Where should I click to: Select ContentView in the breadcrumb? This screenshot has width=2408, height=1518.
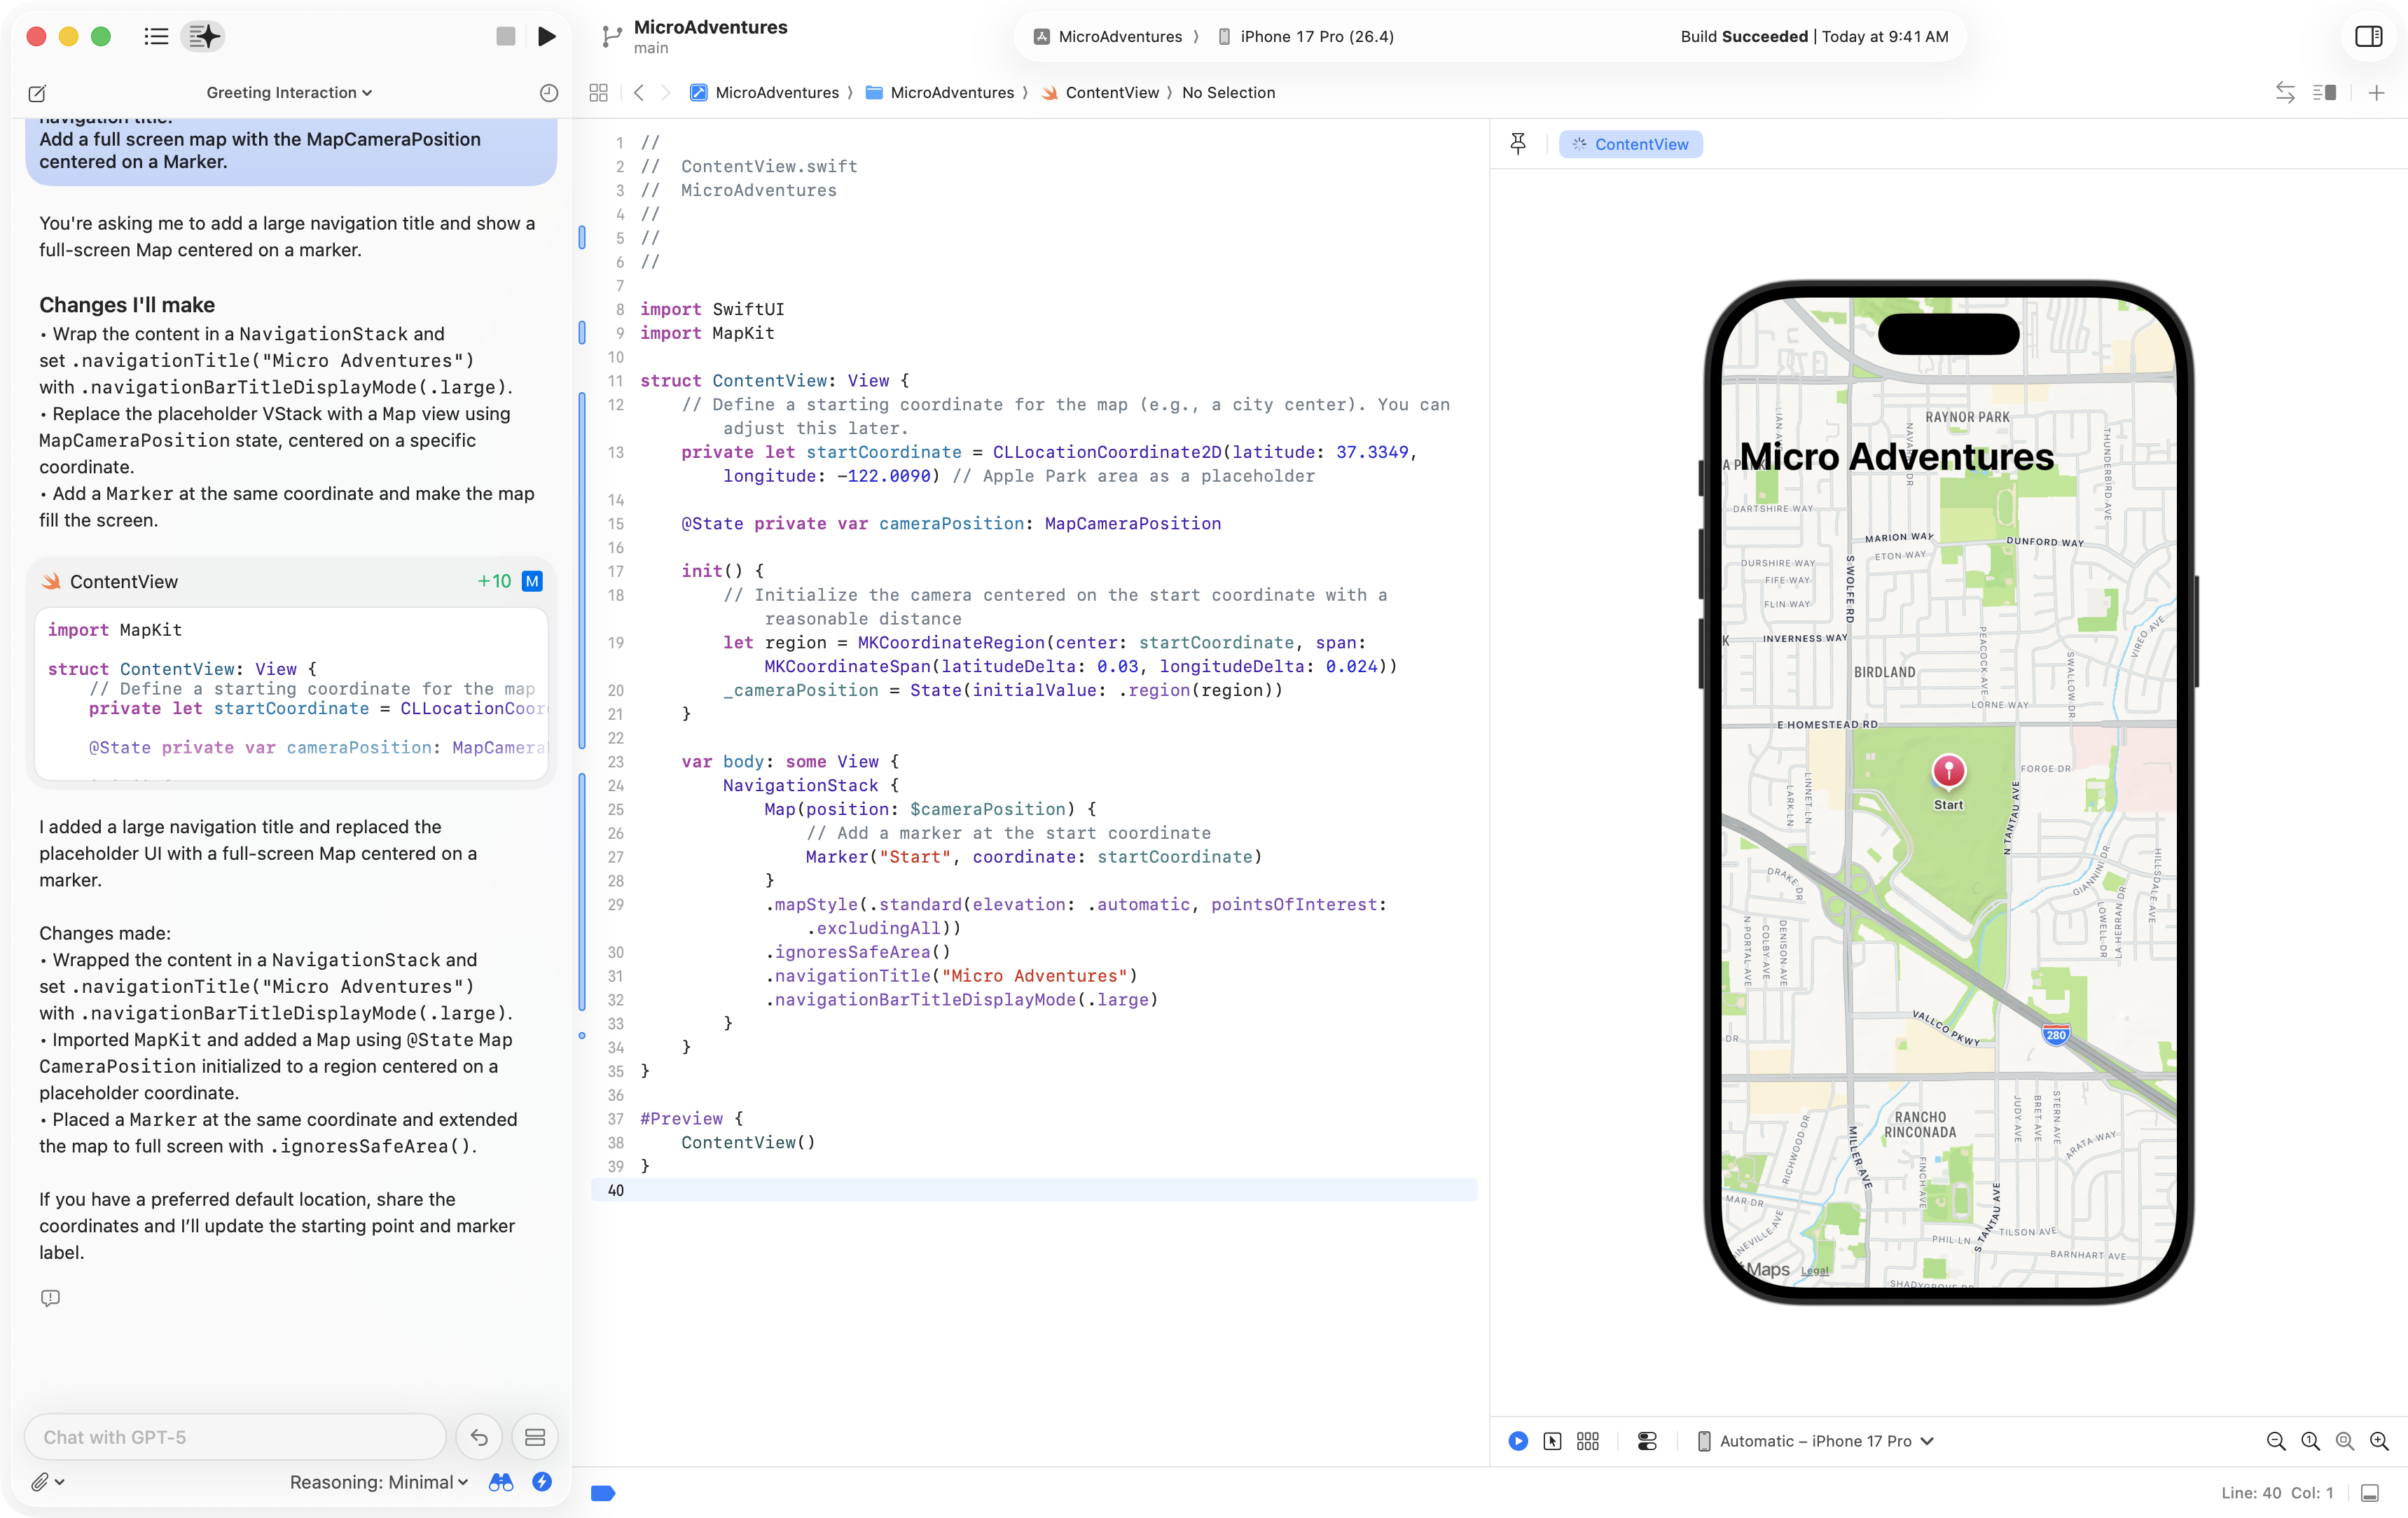click(1100, 93)
